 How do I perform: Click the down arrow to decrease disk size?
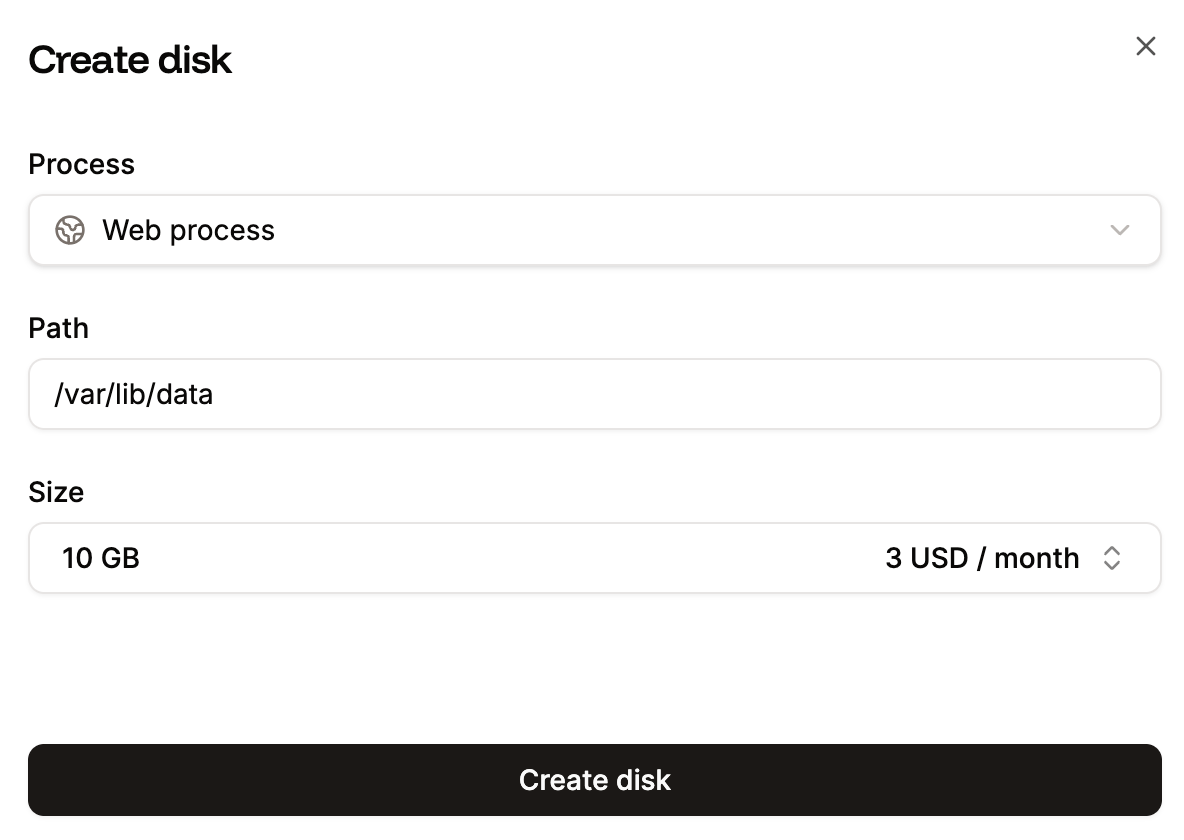tap(1112, 564)
